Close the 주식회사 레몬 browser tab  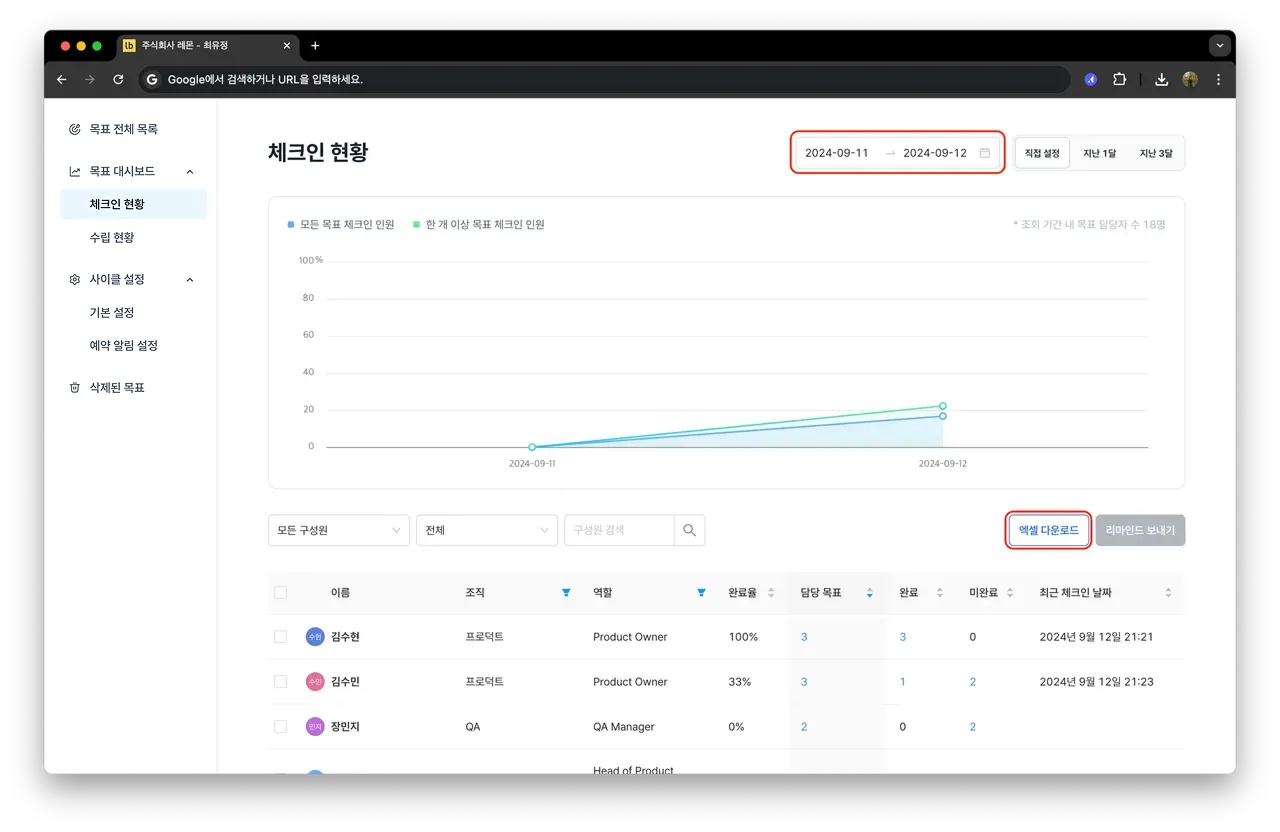coord(287,46)
